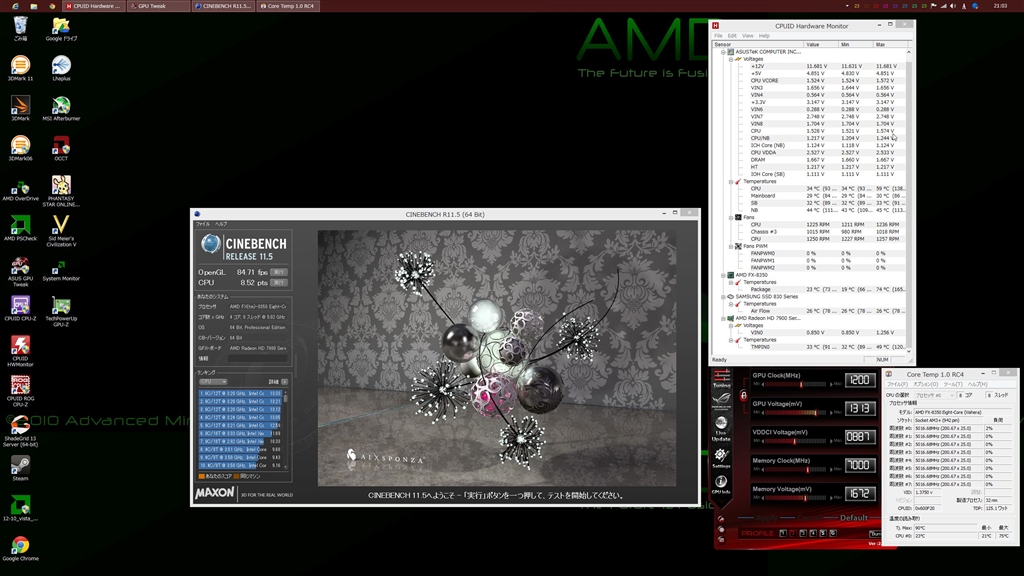
Task: Open the TechPowerUp GPU-Z desktop icon
Action: coord(61,311)
